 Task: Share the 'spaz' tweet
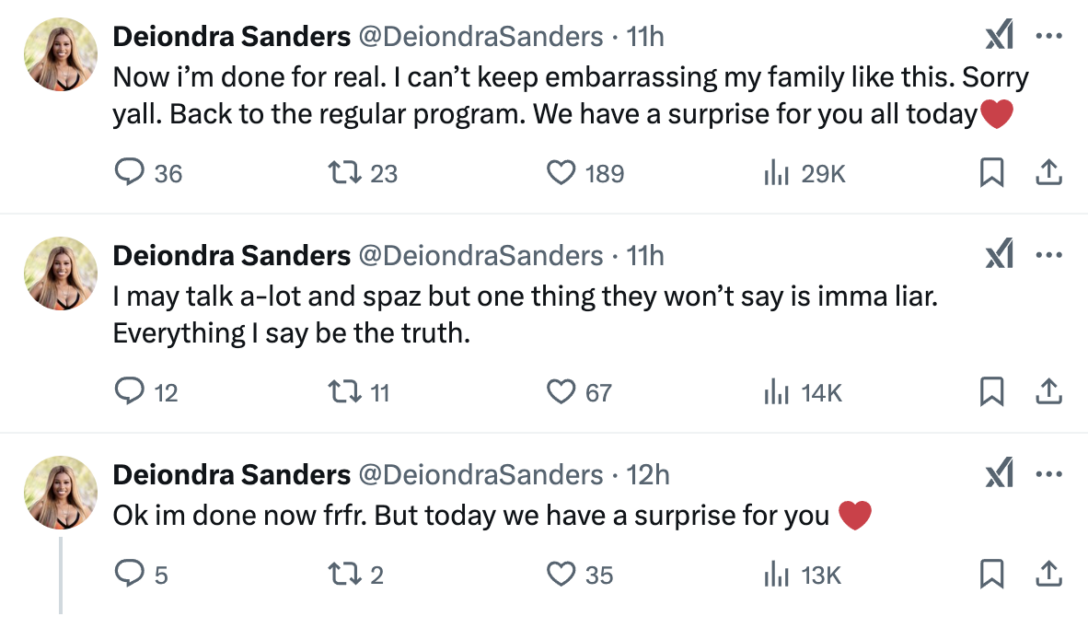click(1048, 392)
